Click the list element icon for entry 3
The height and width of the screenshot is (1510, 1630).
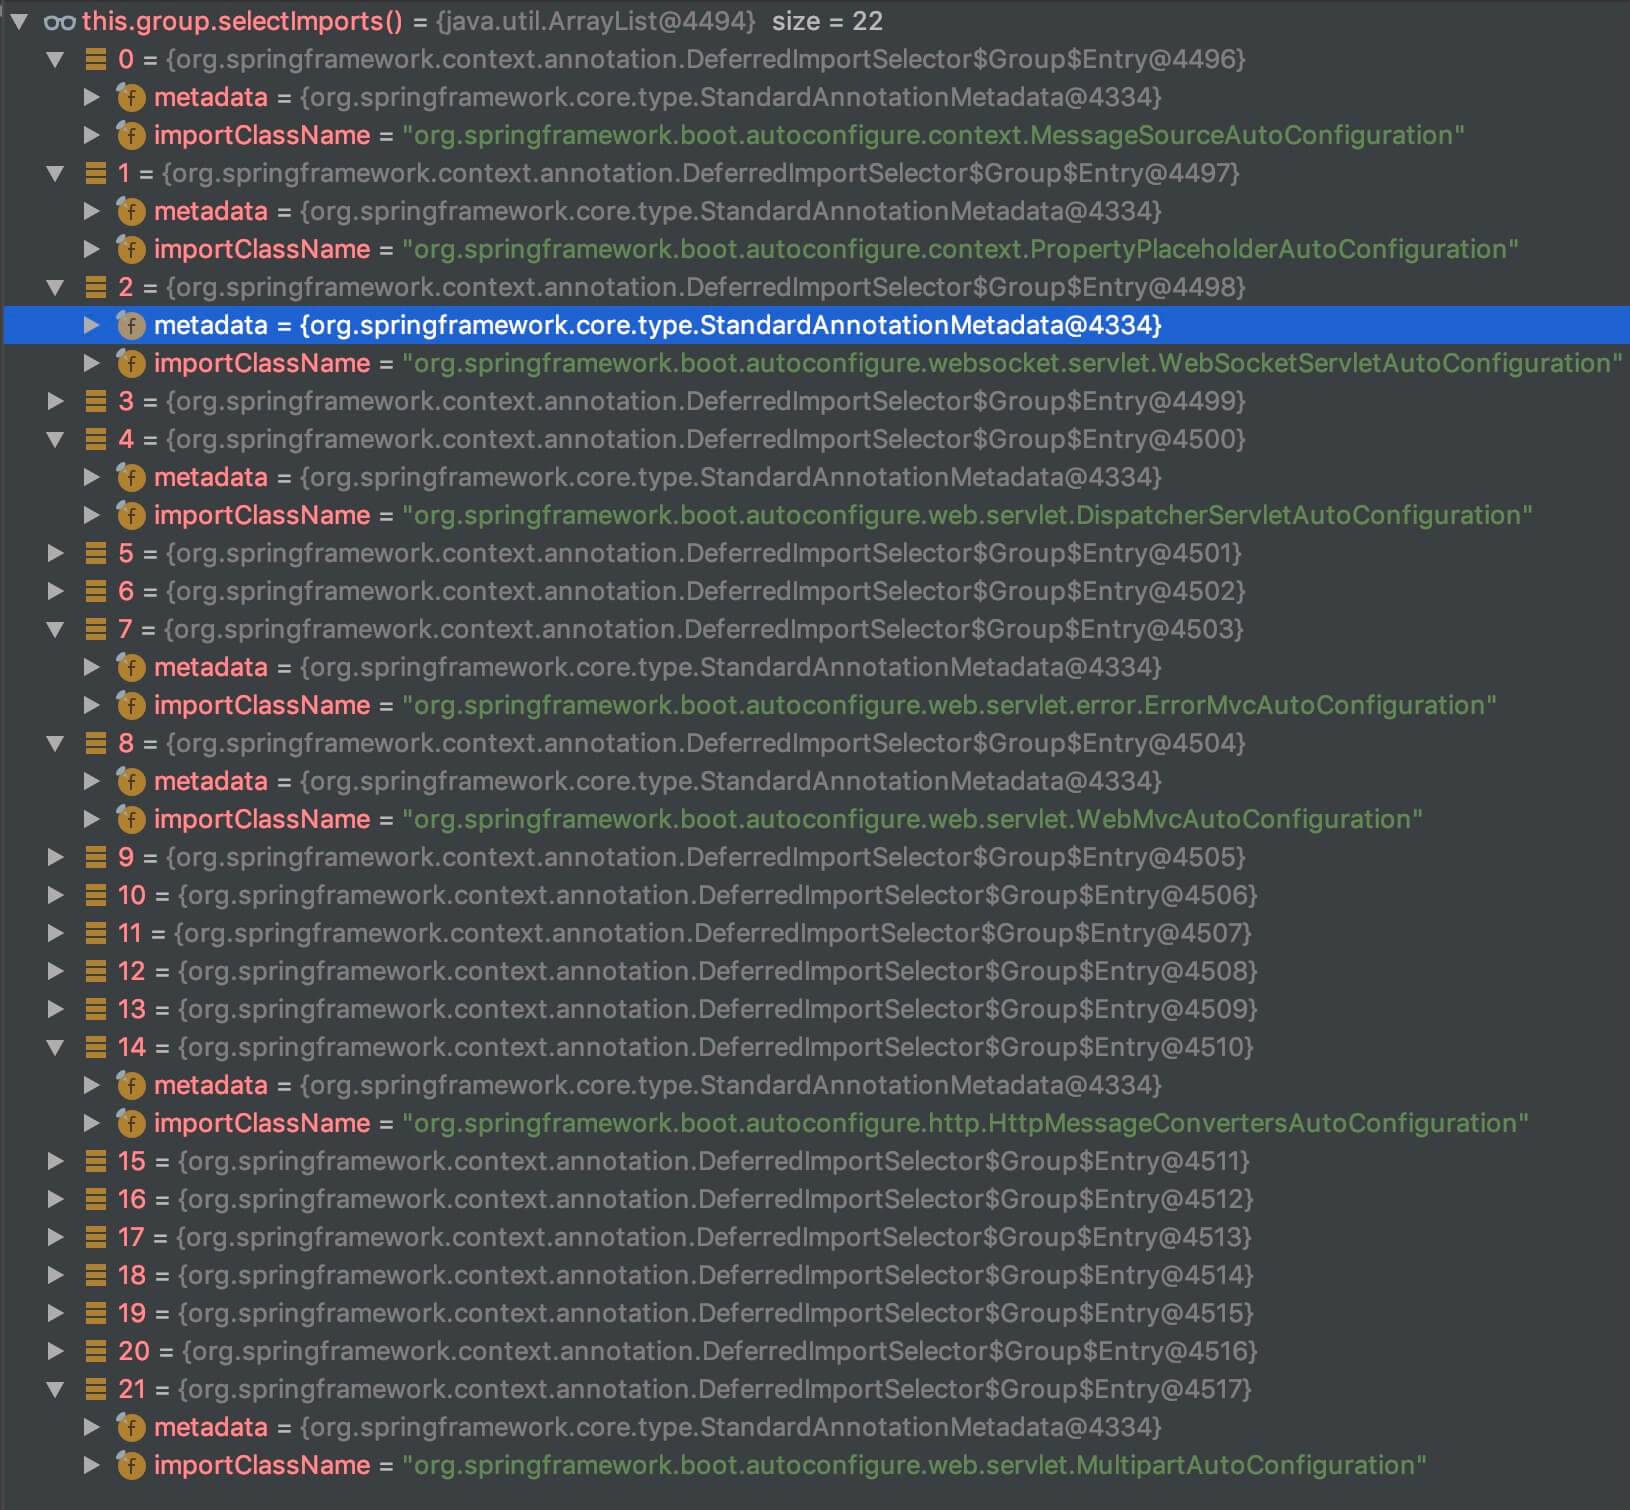[96, 401]
